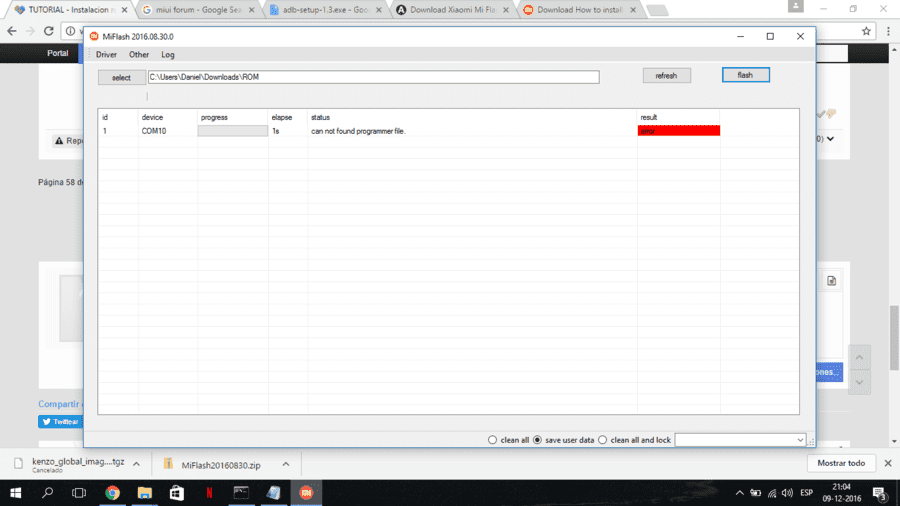Screen dimensions: 900x506
Task: Open the Log menu in MiFlash
Action: pos(168,55)
